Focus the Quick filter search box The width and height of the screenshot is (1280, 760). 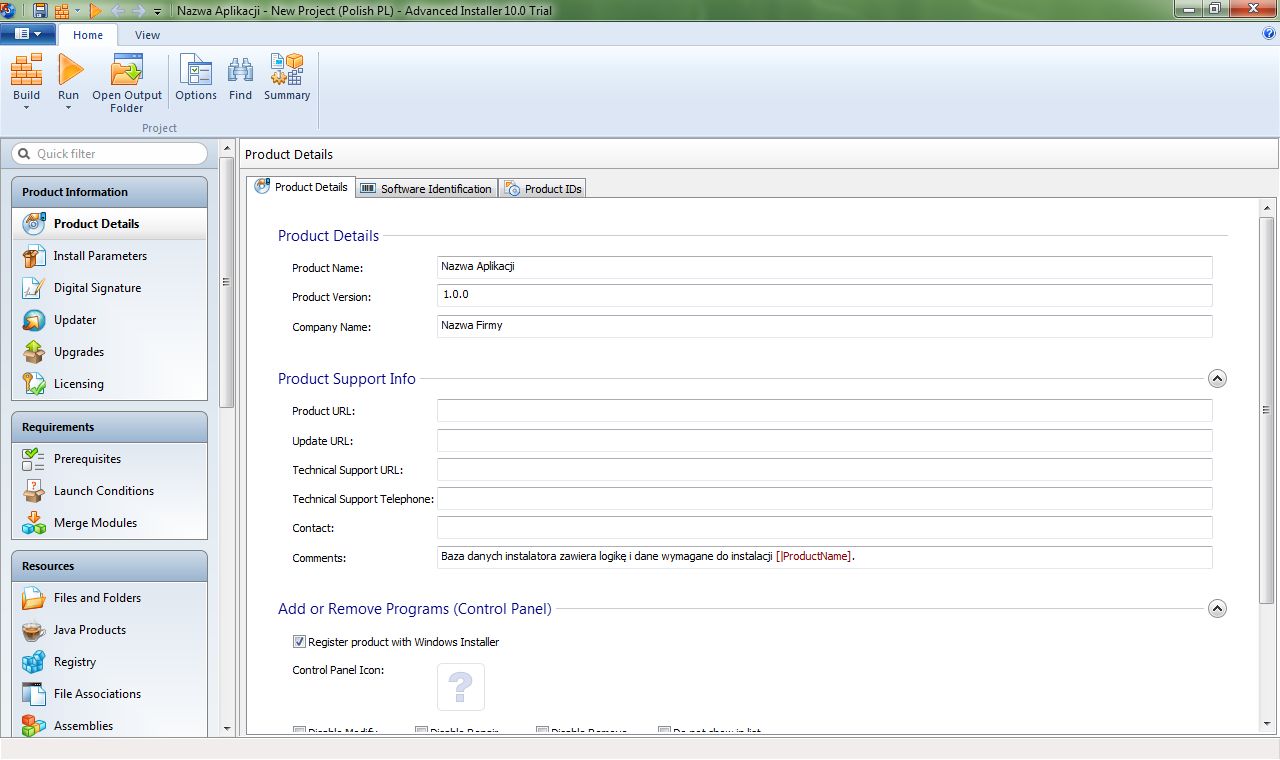pos(110,154)
